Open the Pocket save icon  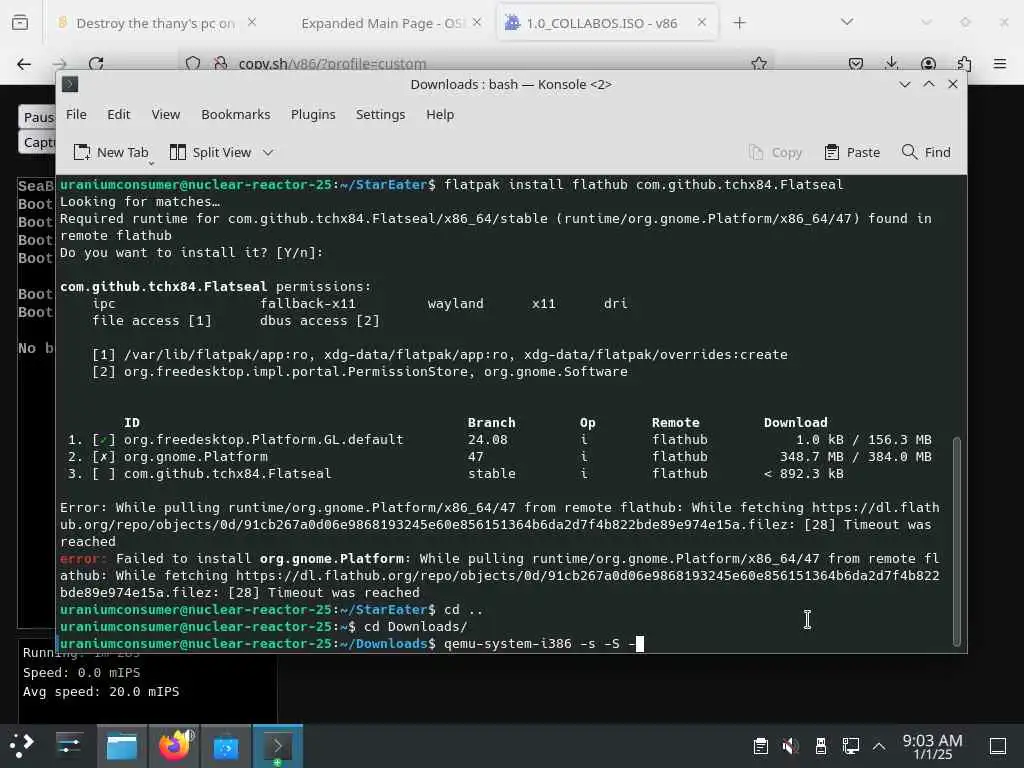coord(856,63)
